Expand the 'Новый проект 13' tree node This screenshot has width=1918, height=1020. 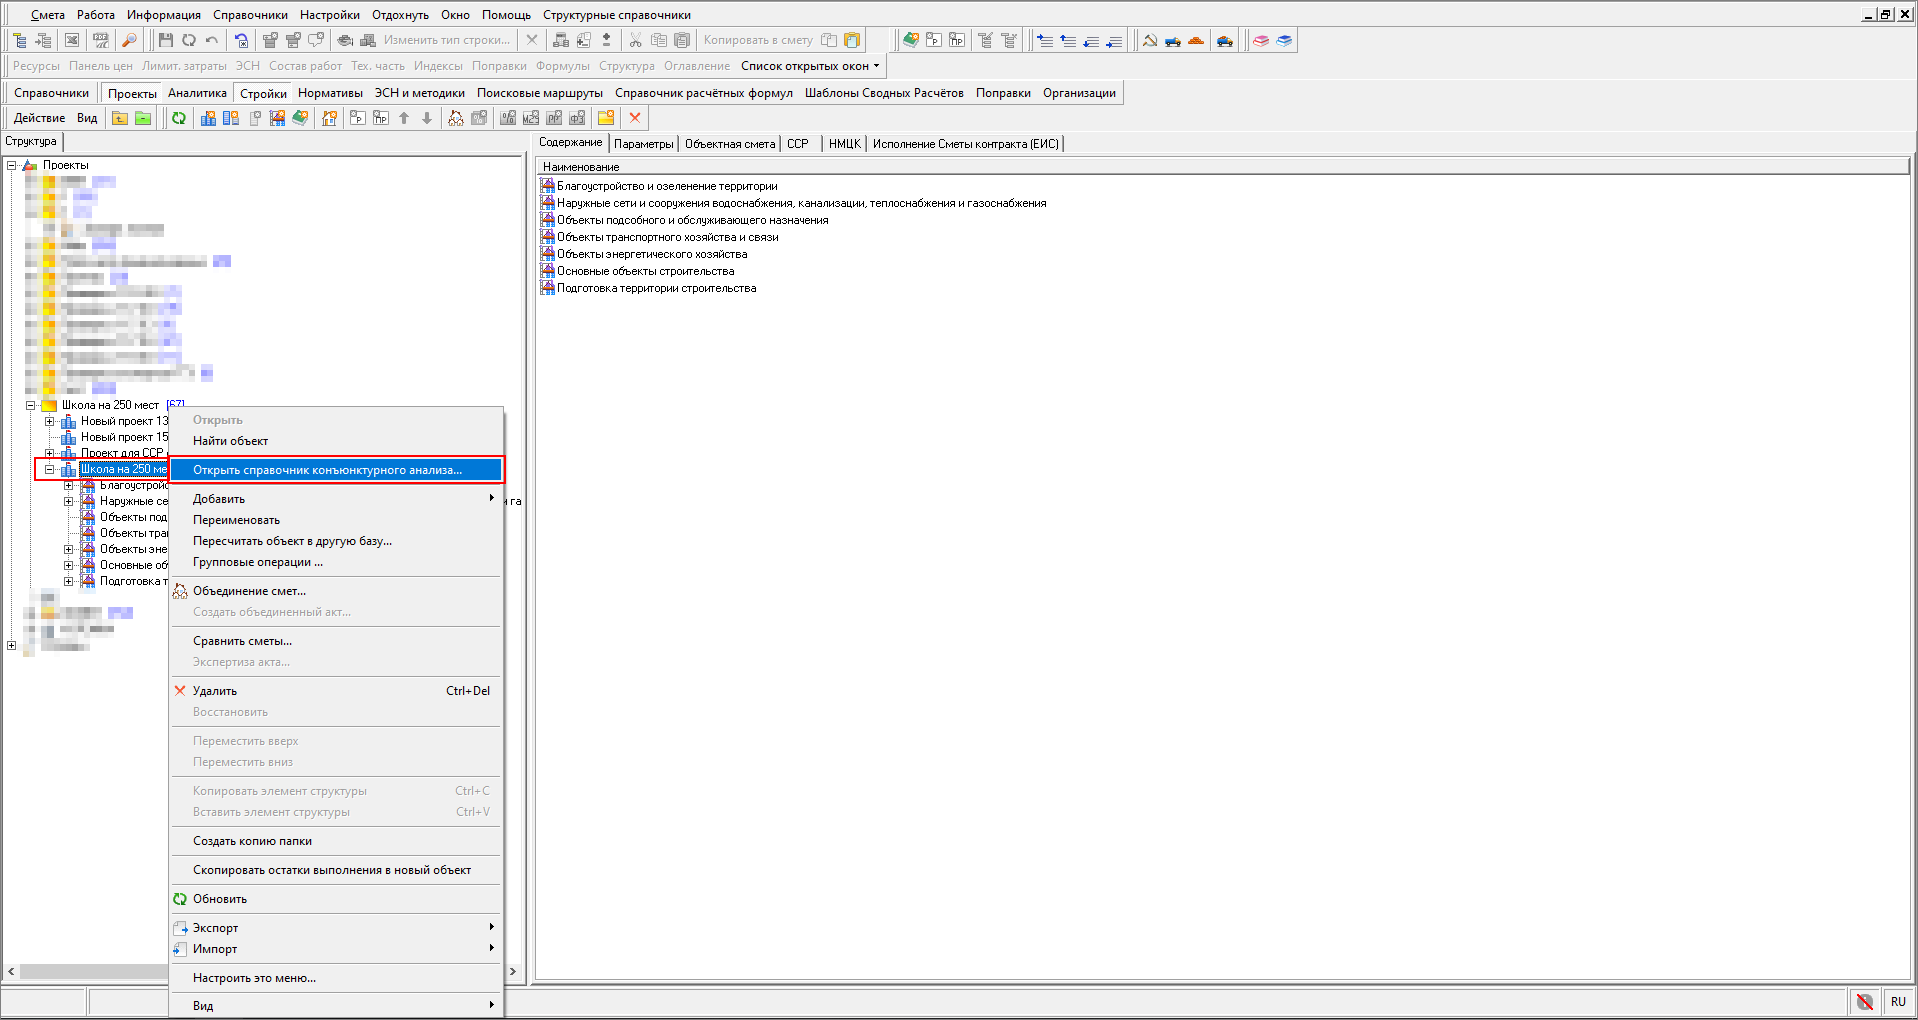coord(50,422)
